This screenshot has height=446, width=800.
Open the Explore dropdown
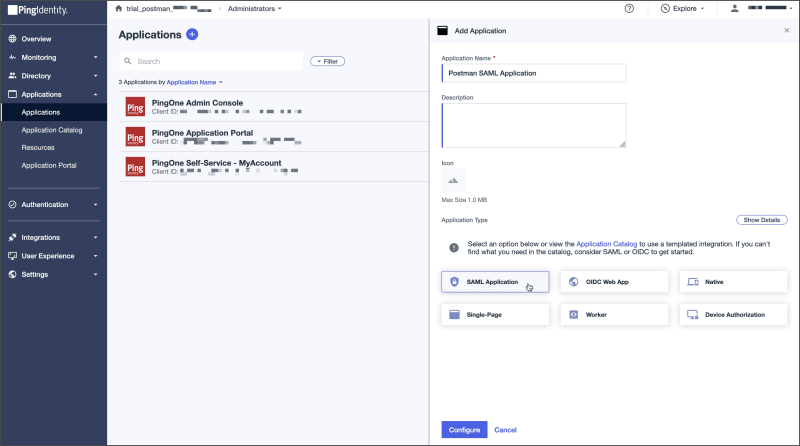[x=682, y=8]
